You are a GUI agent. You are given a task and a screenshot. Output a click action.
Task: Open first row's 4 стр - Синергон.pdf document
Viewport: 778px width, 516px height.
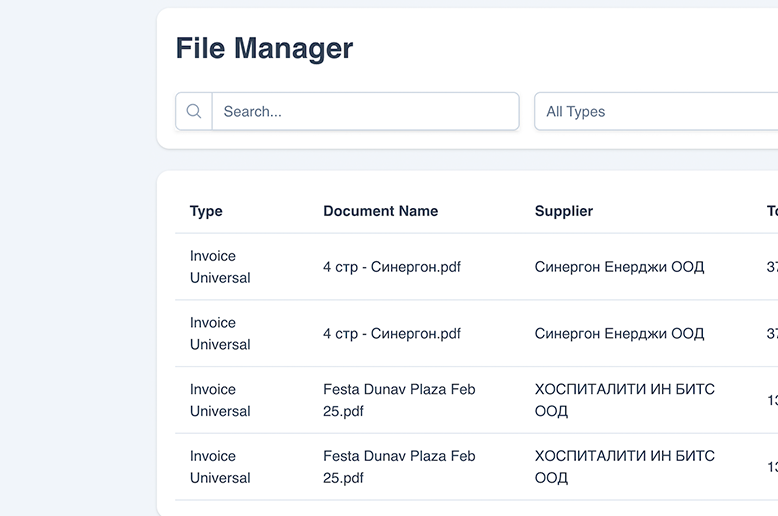[x=392, y=267]
